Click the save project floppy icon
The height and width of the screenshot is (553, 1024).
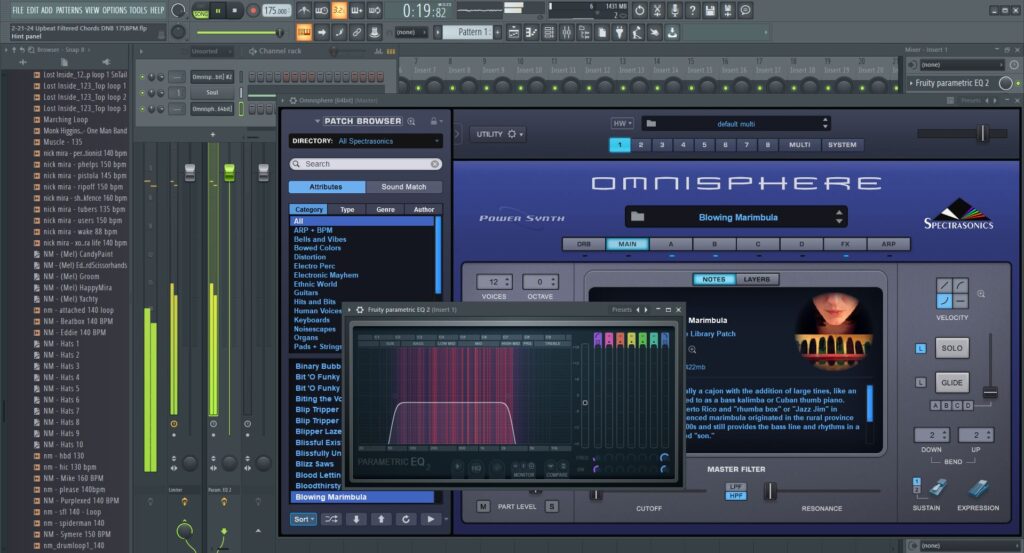pyautogui.click(x=710, y=10)
